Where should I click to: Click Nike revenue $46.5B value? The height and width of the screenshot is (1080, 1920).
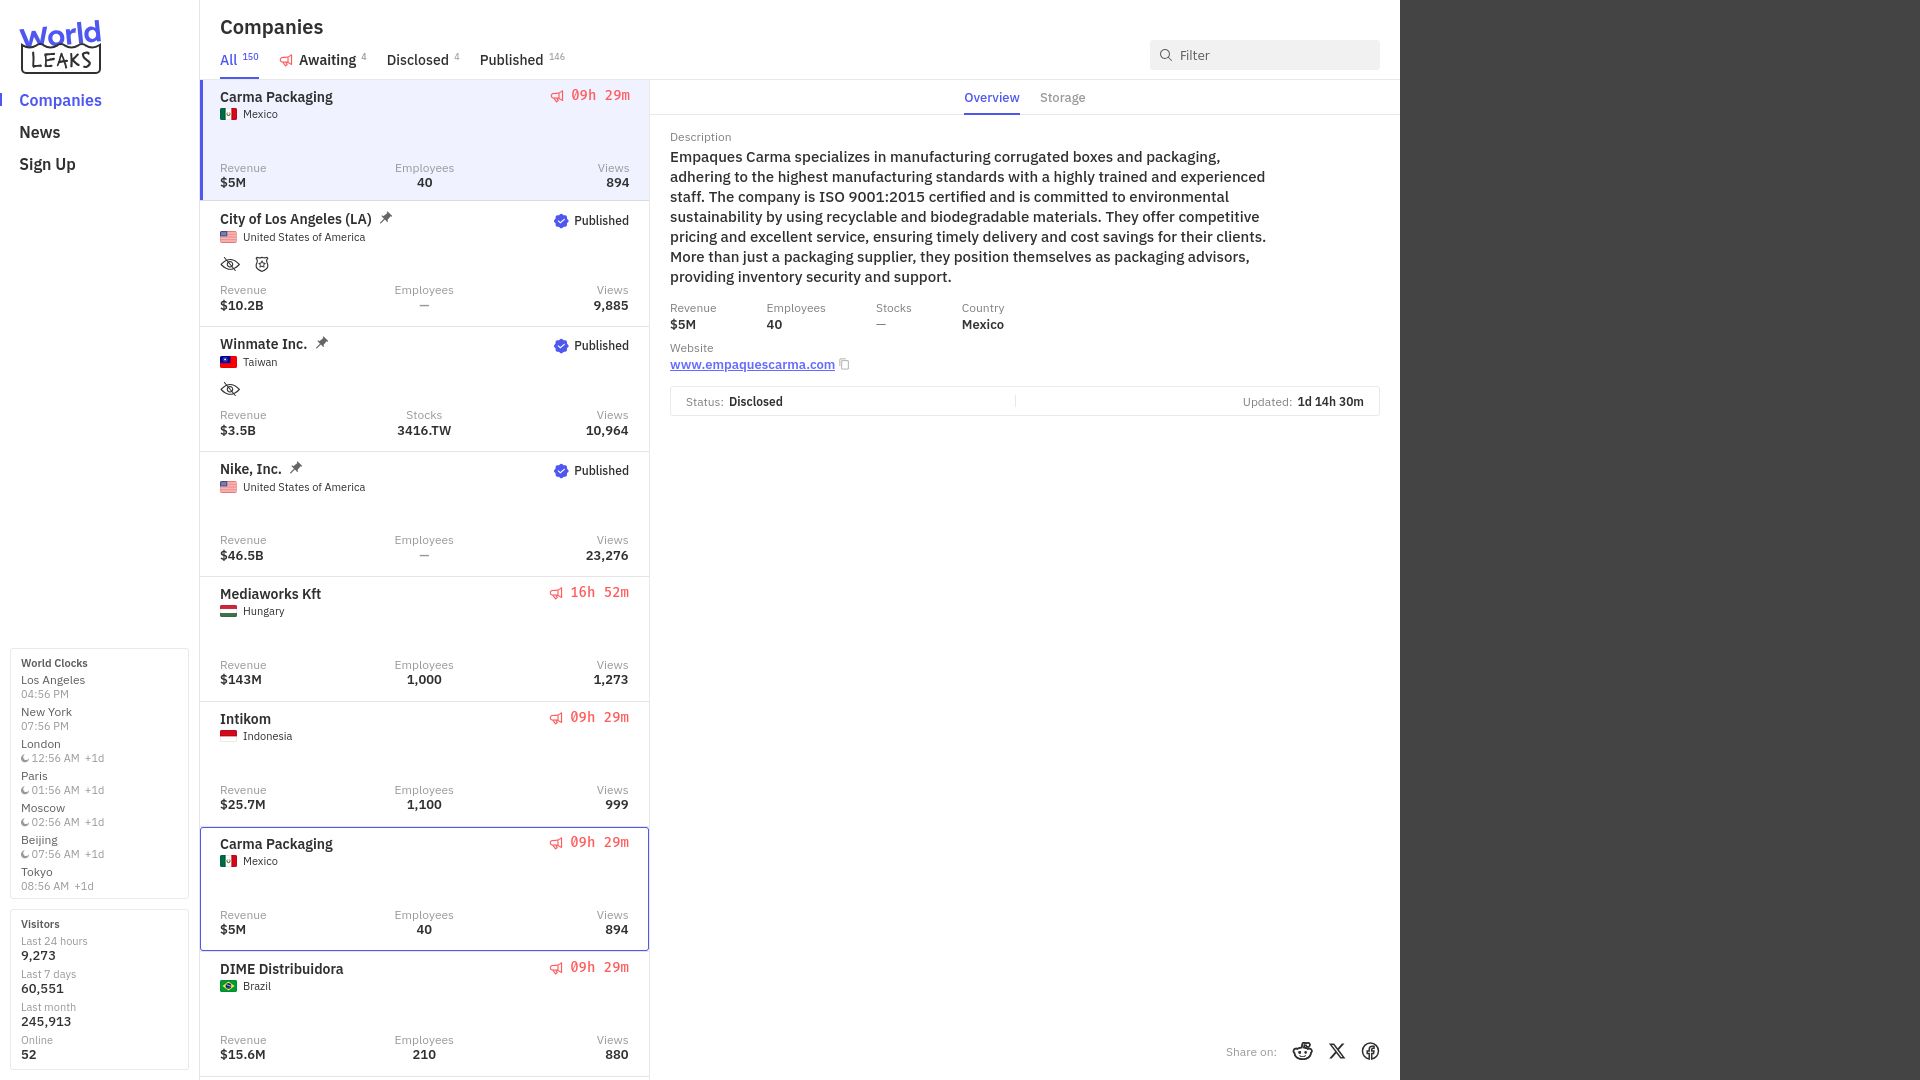pos(242,556)
